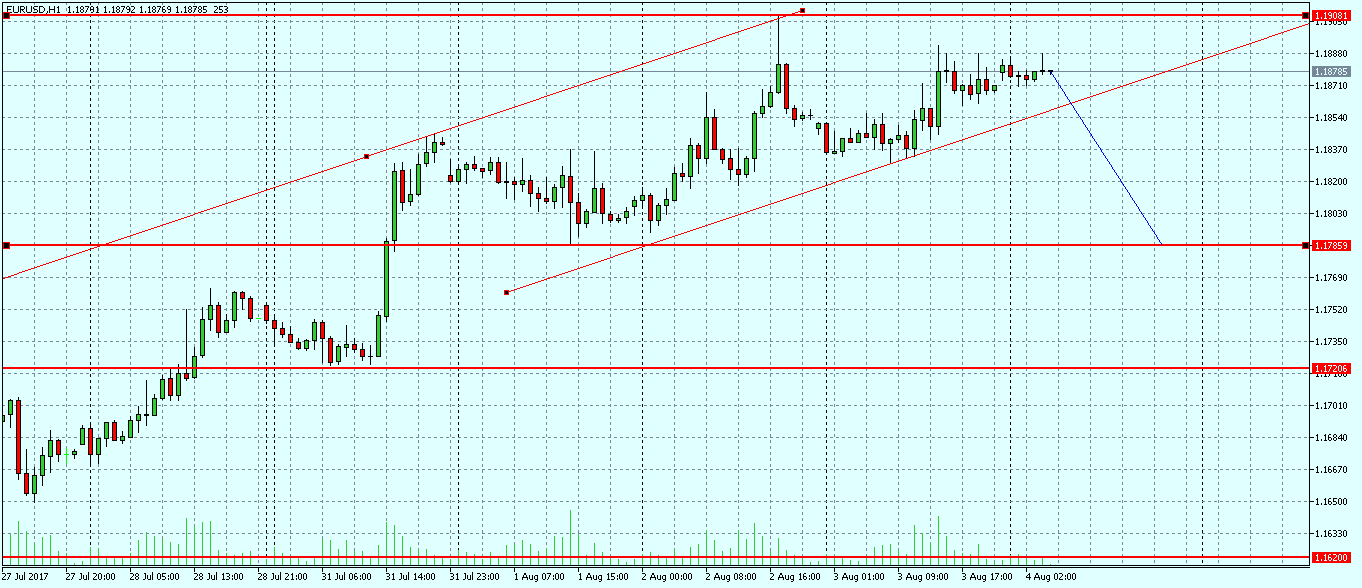The width and height of the screenshot is (1362, 588).
Task: Select the lower trendline's starting anchor point
Action: pos(507,292)
